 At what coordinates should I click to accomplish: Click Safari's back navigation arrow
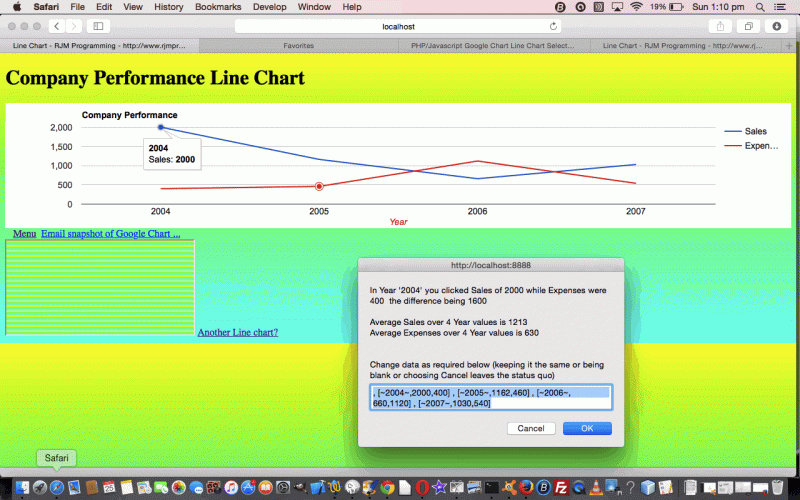57,26
